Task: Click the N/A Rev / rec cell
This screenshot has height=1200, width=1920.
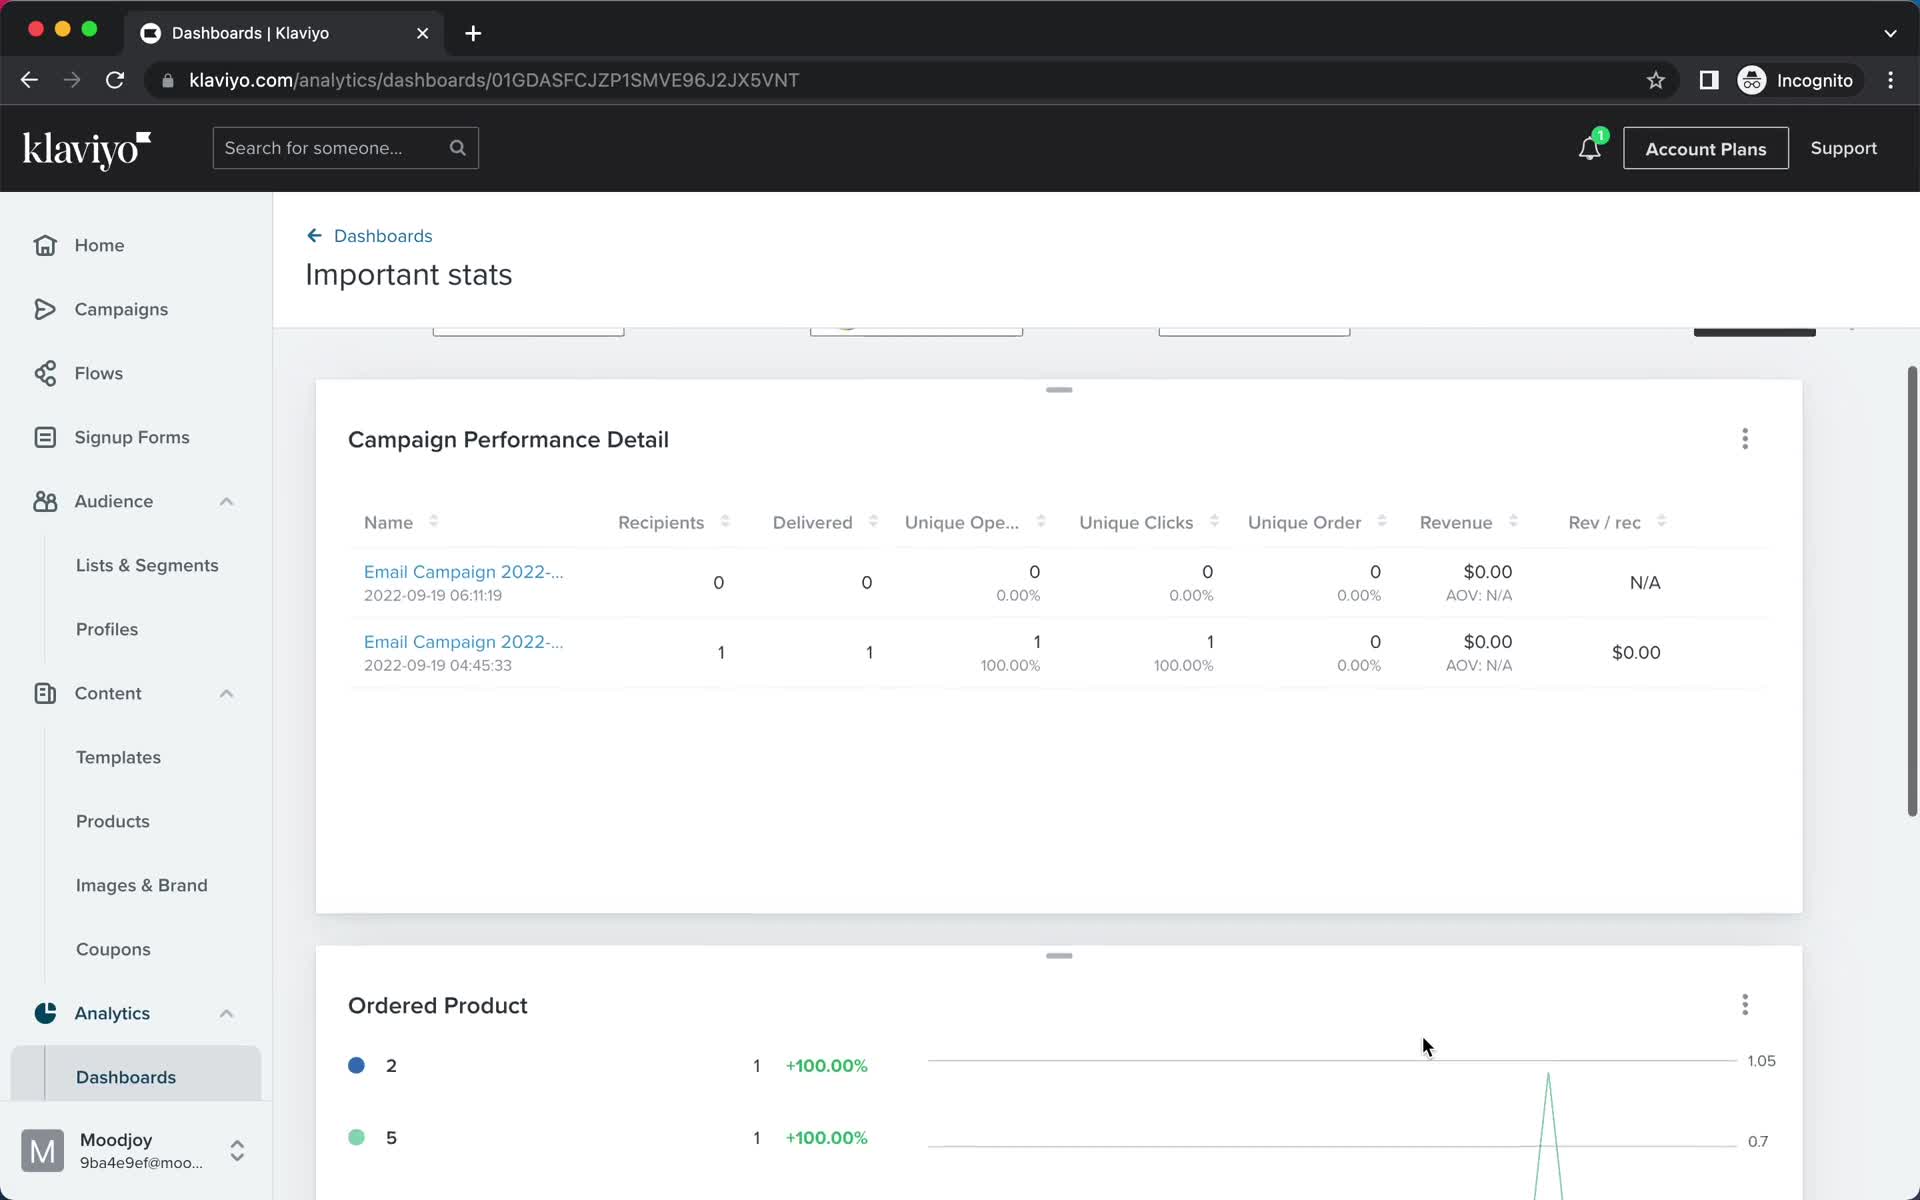Action: [1645, 583]
